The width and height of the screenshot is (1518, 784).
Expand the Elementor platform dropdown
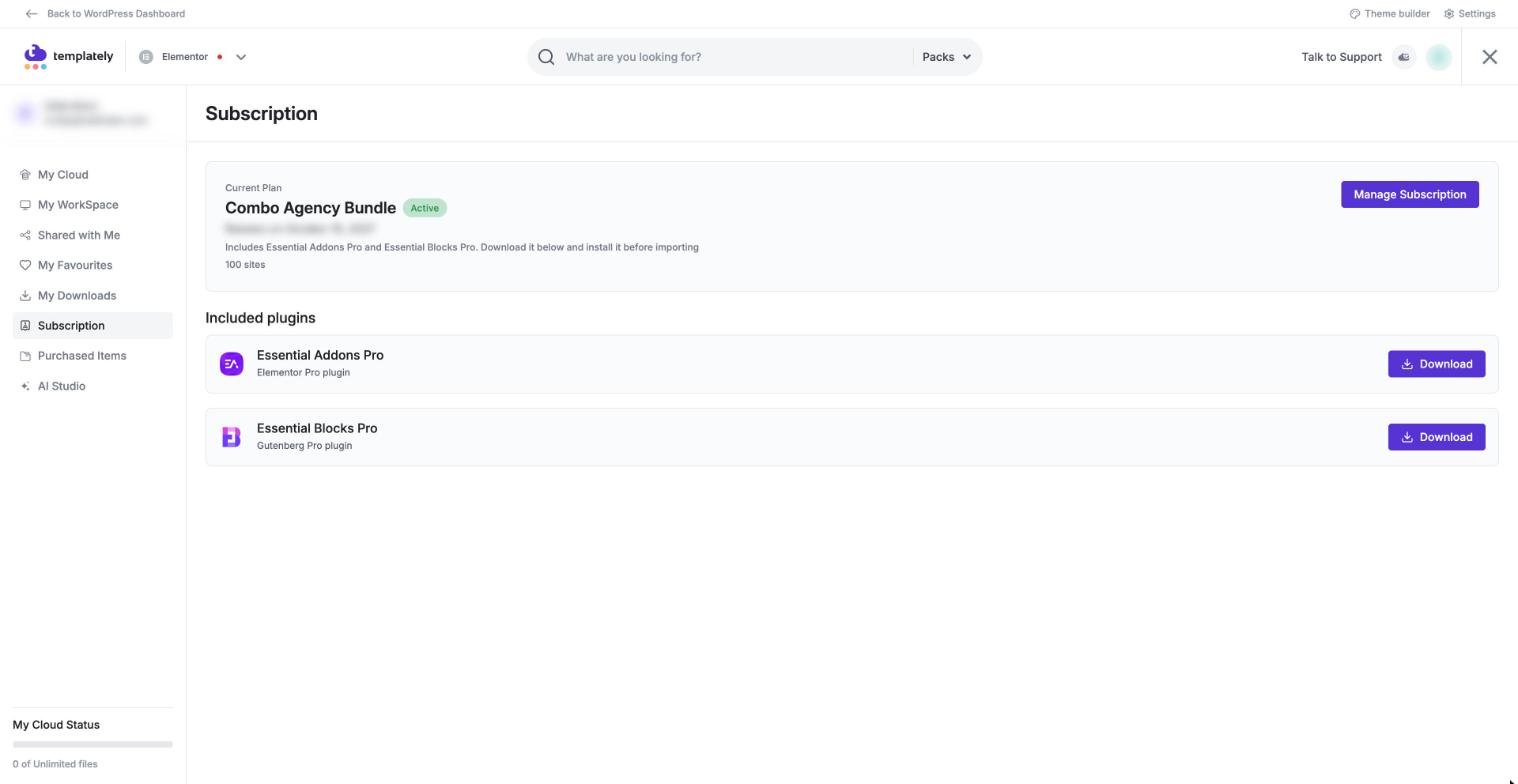(241, 57)
